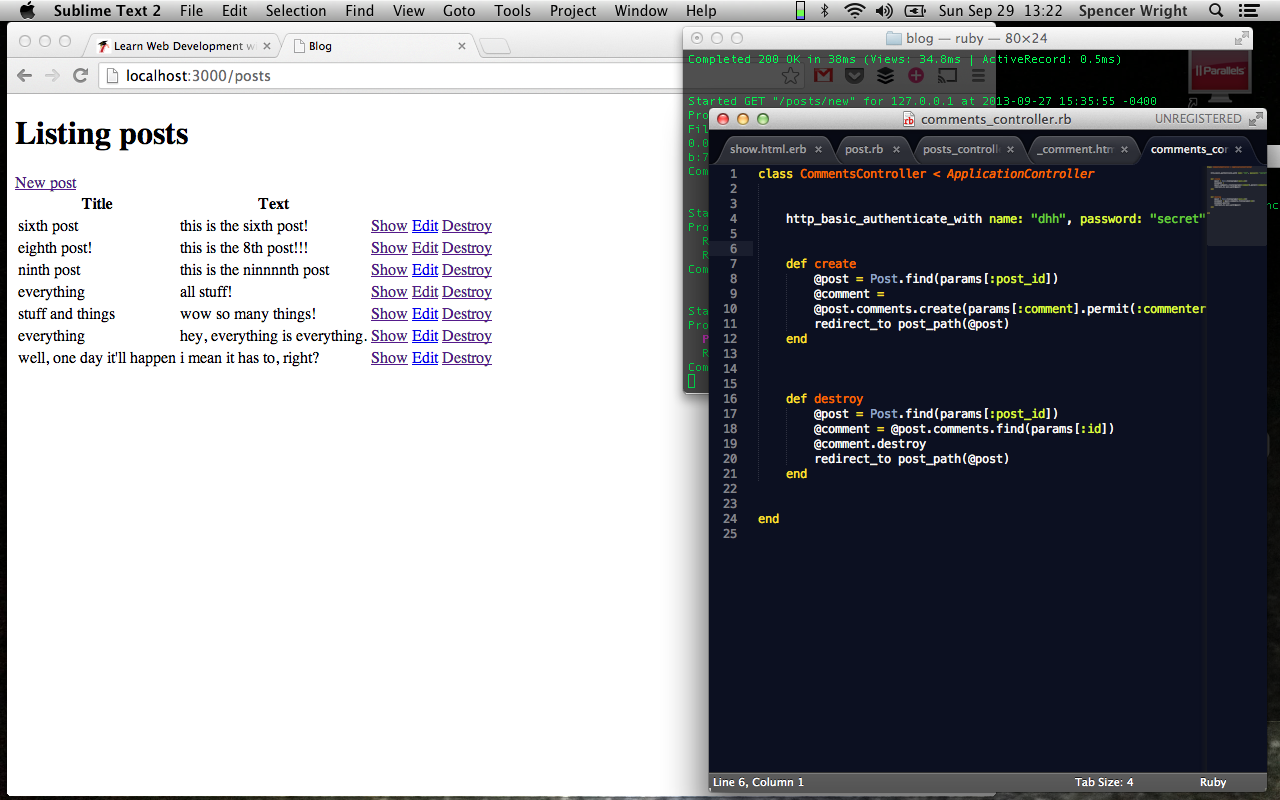Go back in Chrome browser
The image size is (1280, 800).
[x=24, y=76]
